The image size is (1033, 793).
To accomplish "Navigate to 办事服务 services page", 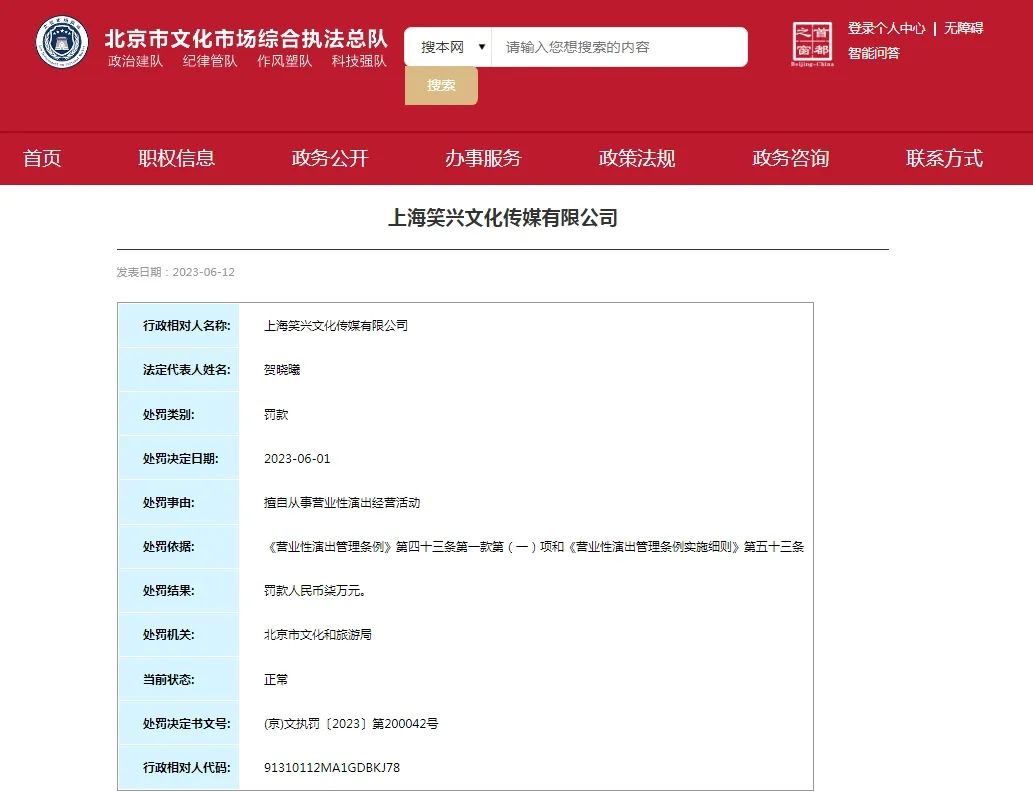I will click(x=483, y=158).
